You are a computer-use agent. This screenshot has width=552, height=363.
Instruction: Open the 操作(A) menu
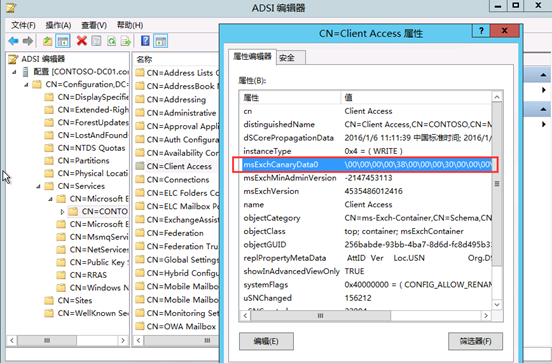coord(58,25)
